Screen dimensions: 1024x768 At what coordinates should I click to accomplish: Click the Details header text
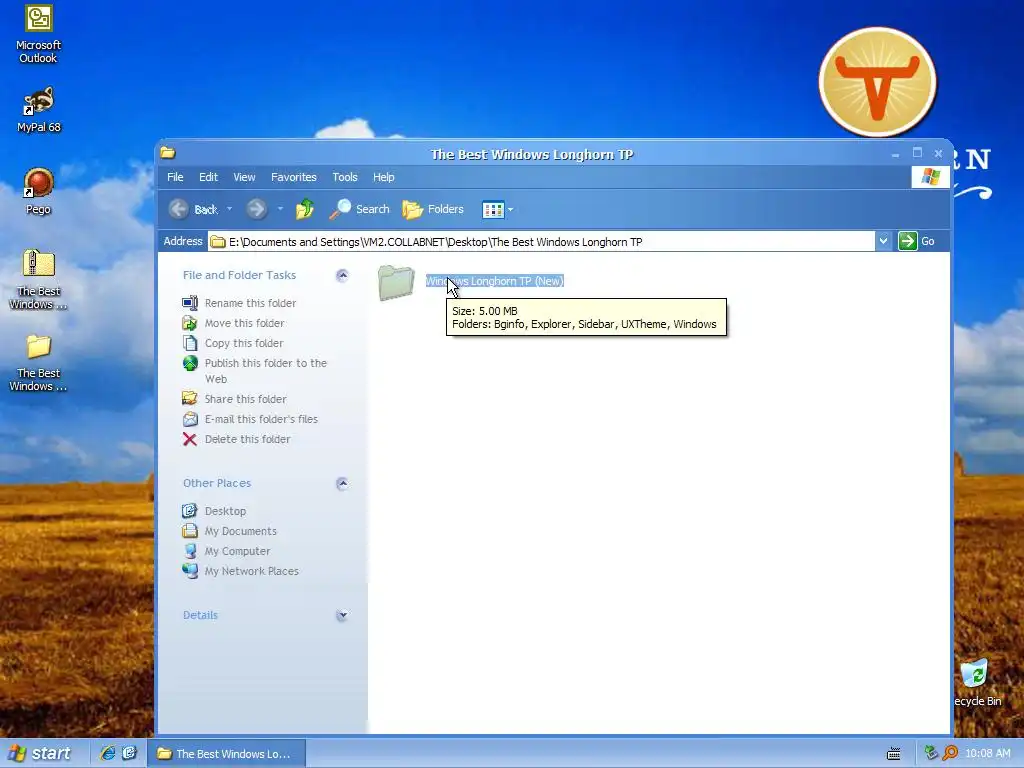200,615
